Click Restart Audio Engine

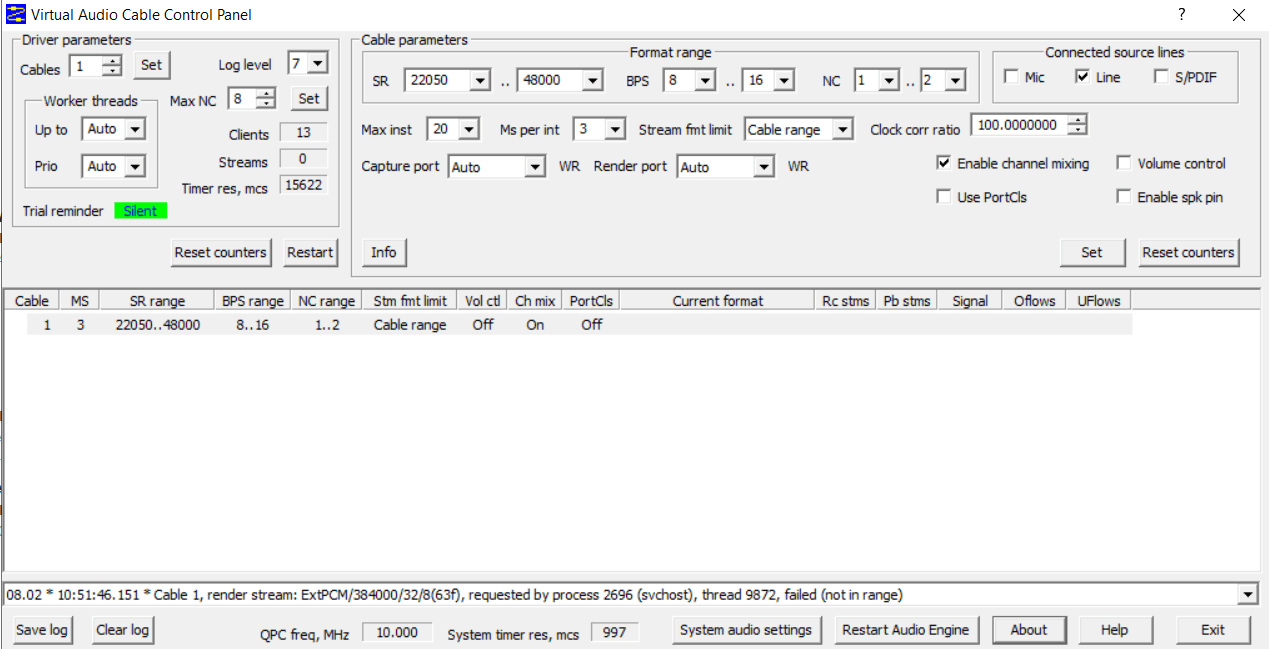tap(906, 630)
